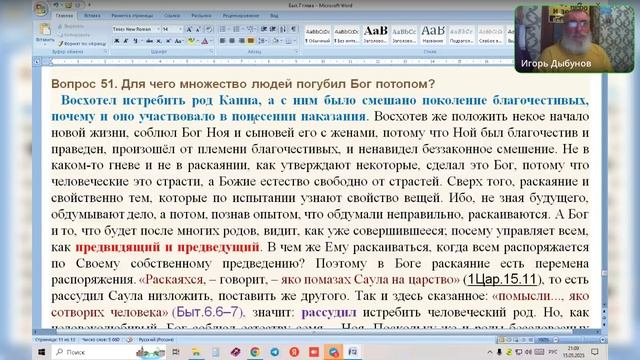This screenshot has height=360, width=640.
Task: Toggle Subscript formatting
Action: 159,41
